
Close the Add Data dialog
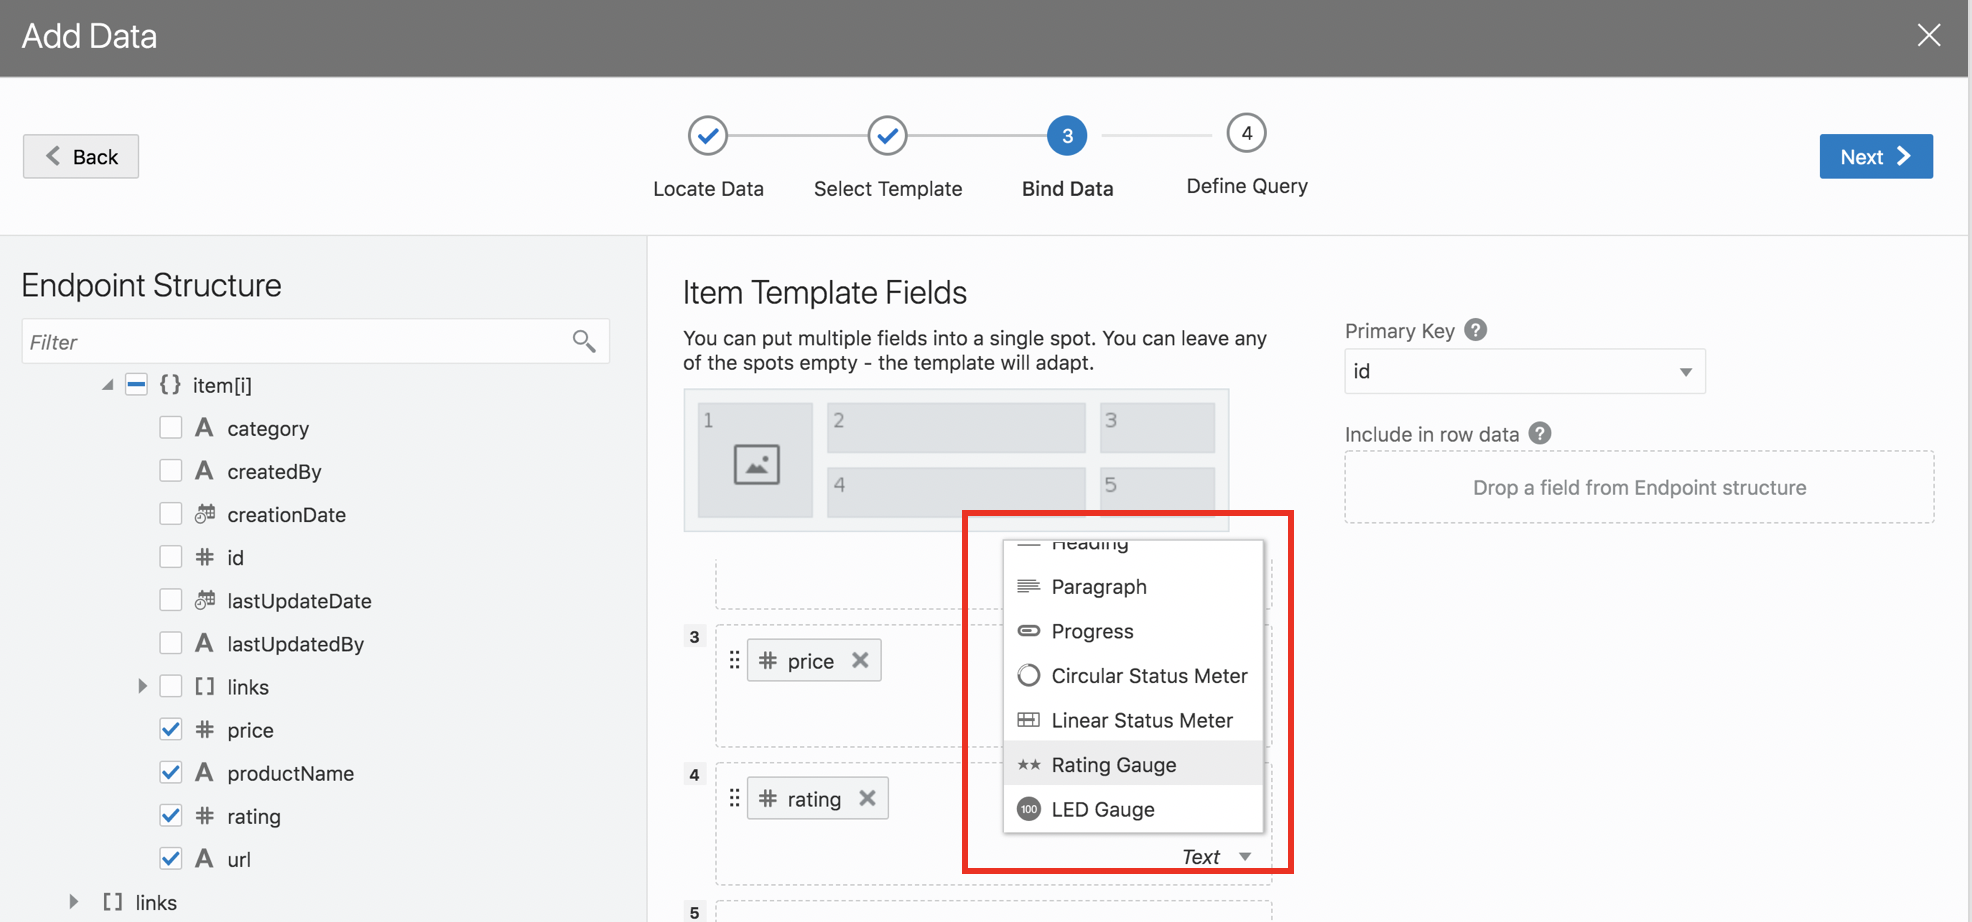pyautogui.click(x=1929, y=35)
